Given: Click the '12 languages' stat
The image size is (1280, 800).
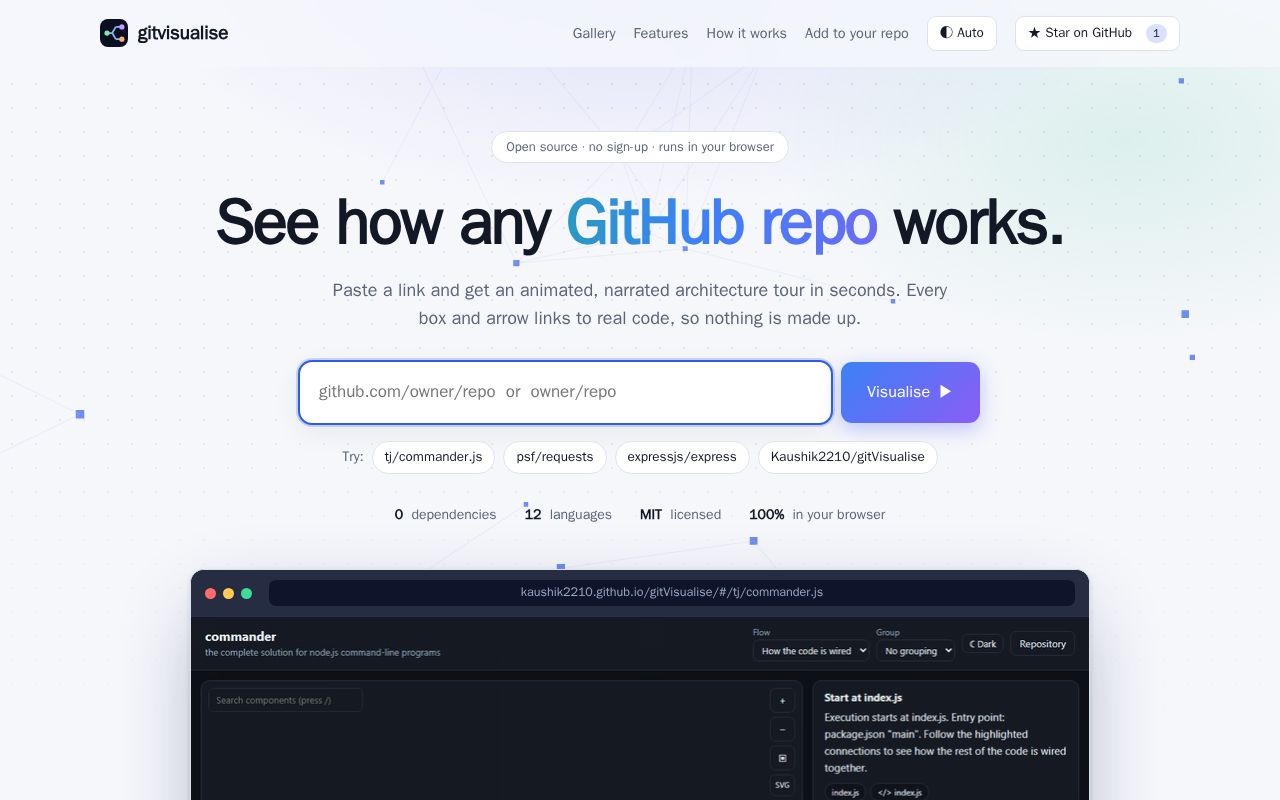Looking at the screenshot, I should [568, 514].
